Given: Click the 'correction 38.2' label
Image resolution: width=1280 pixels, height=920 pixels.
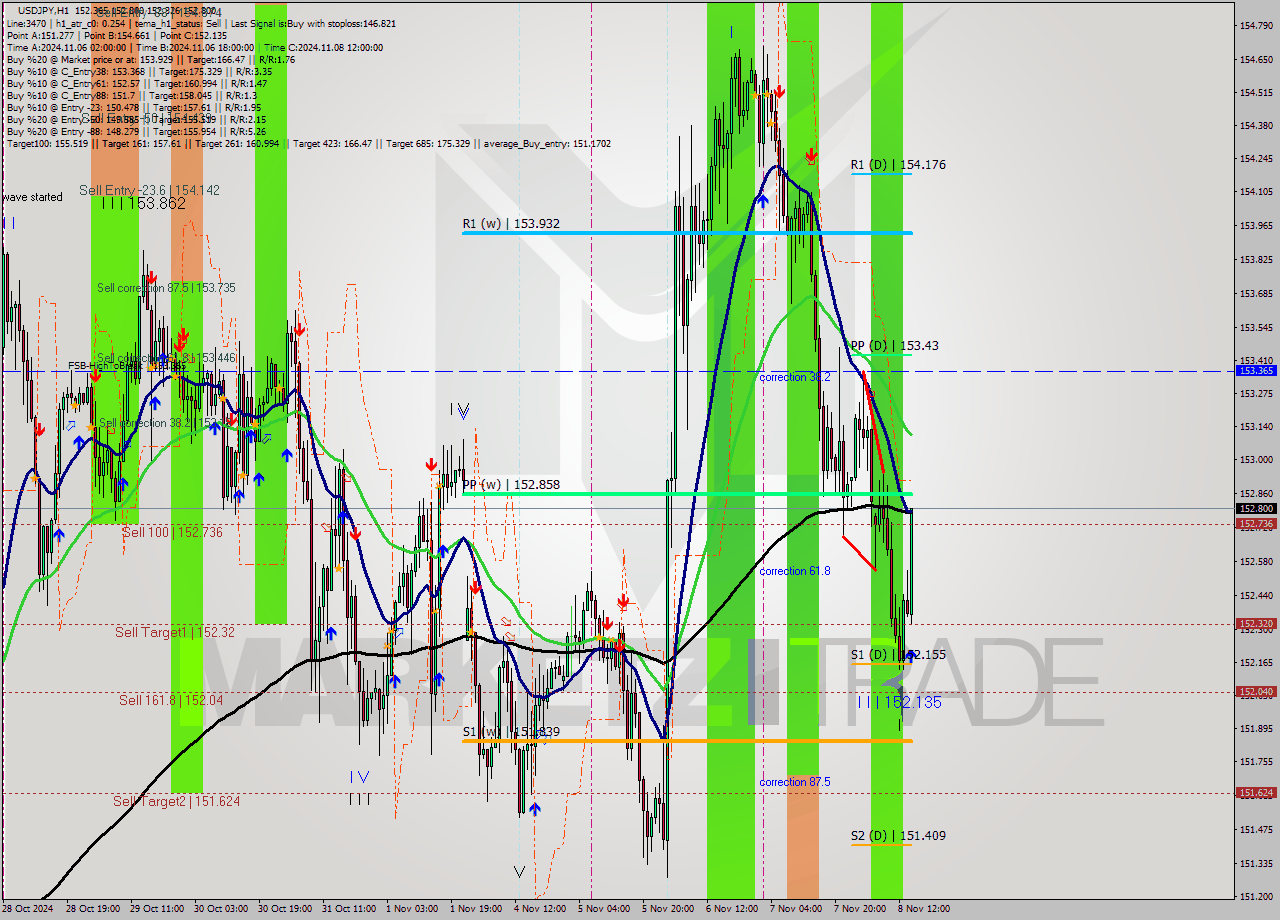Looking at the screenshot, I should [x=794, y=377].
